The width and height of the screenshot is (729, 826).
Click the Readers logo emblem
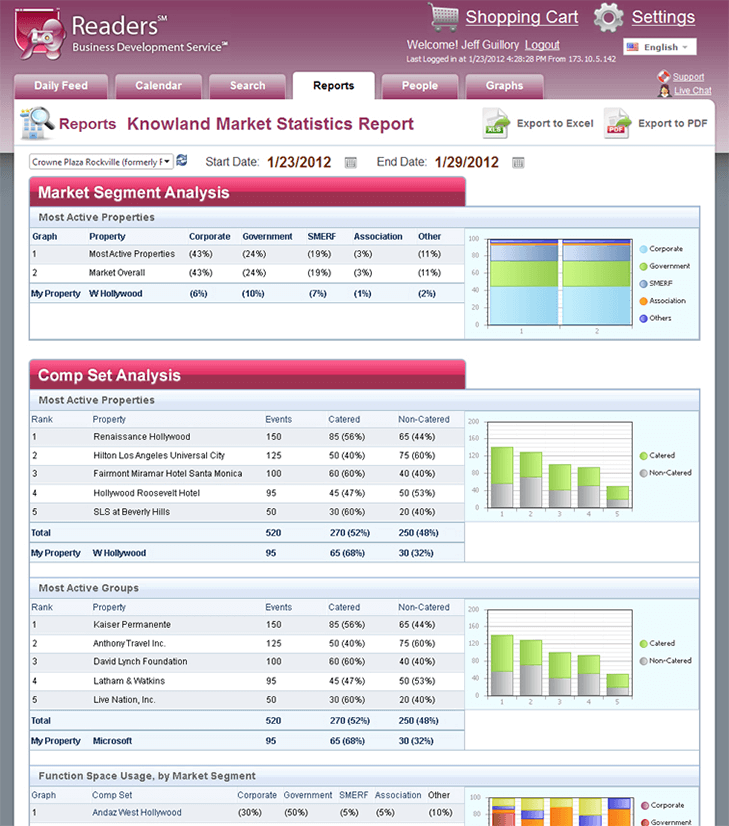(x=40, y=34)
